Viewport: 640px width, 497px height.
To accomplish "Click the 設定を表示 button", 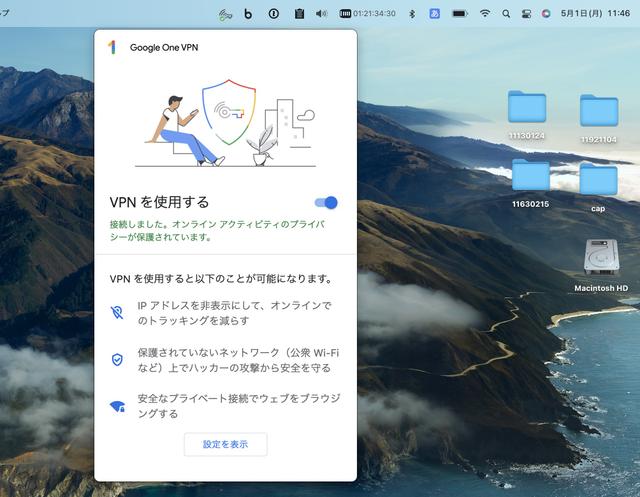I will 226,444.
